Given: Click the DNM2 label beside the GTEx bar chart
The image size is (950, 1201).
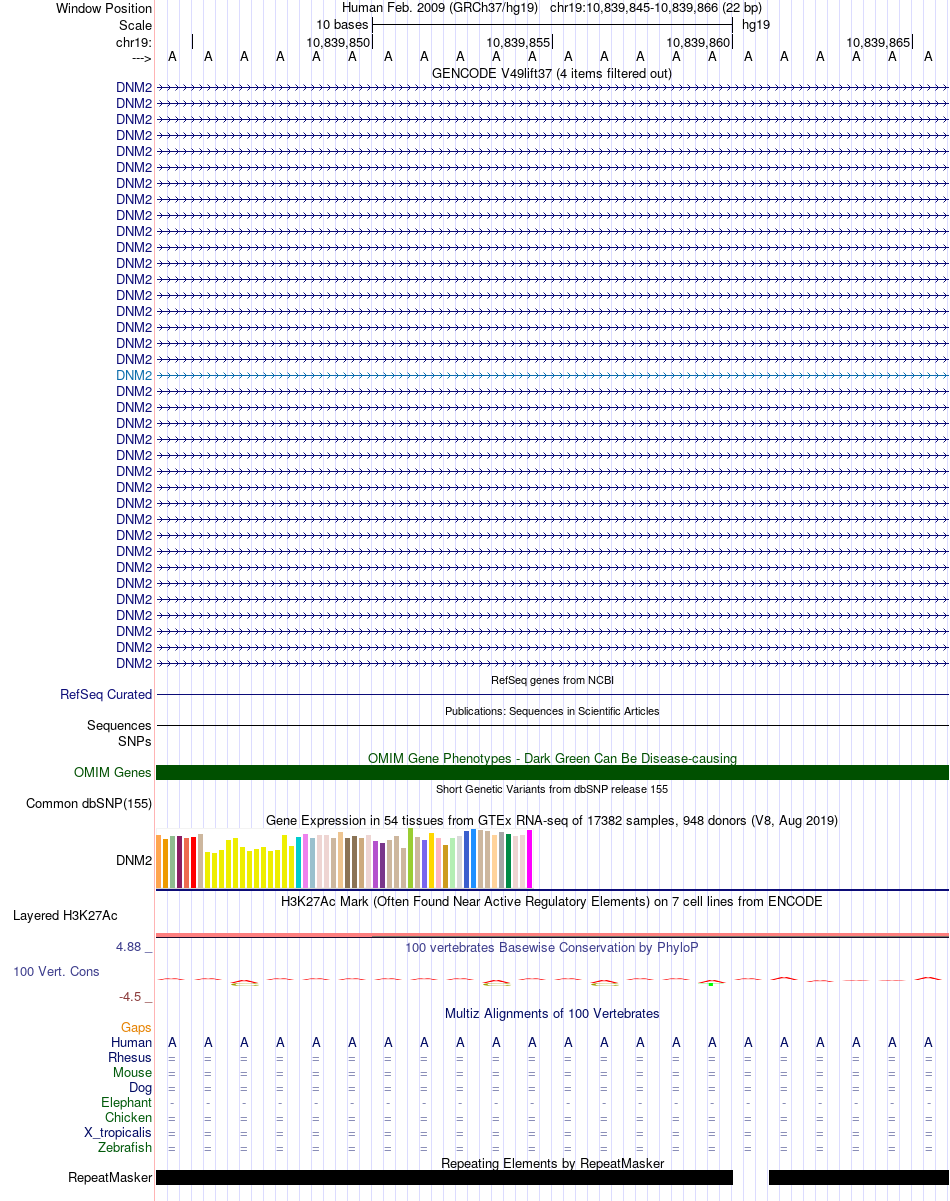Looking at the screenshot, I should tap(134, 859).
